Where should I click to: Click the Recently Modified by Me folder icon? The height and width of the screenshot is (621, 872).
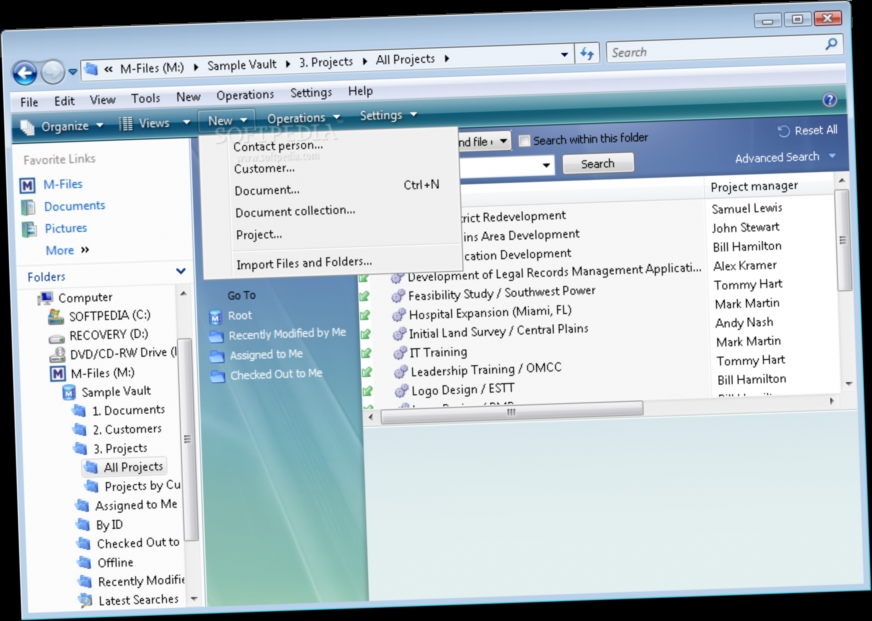tap(216, 336)
